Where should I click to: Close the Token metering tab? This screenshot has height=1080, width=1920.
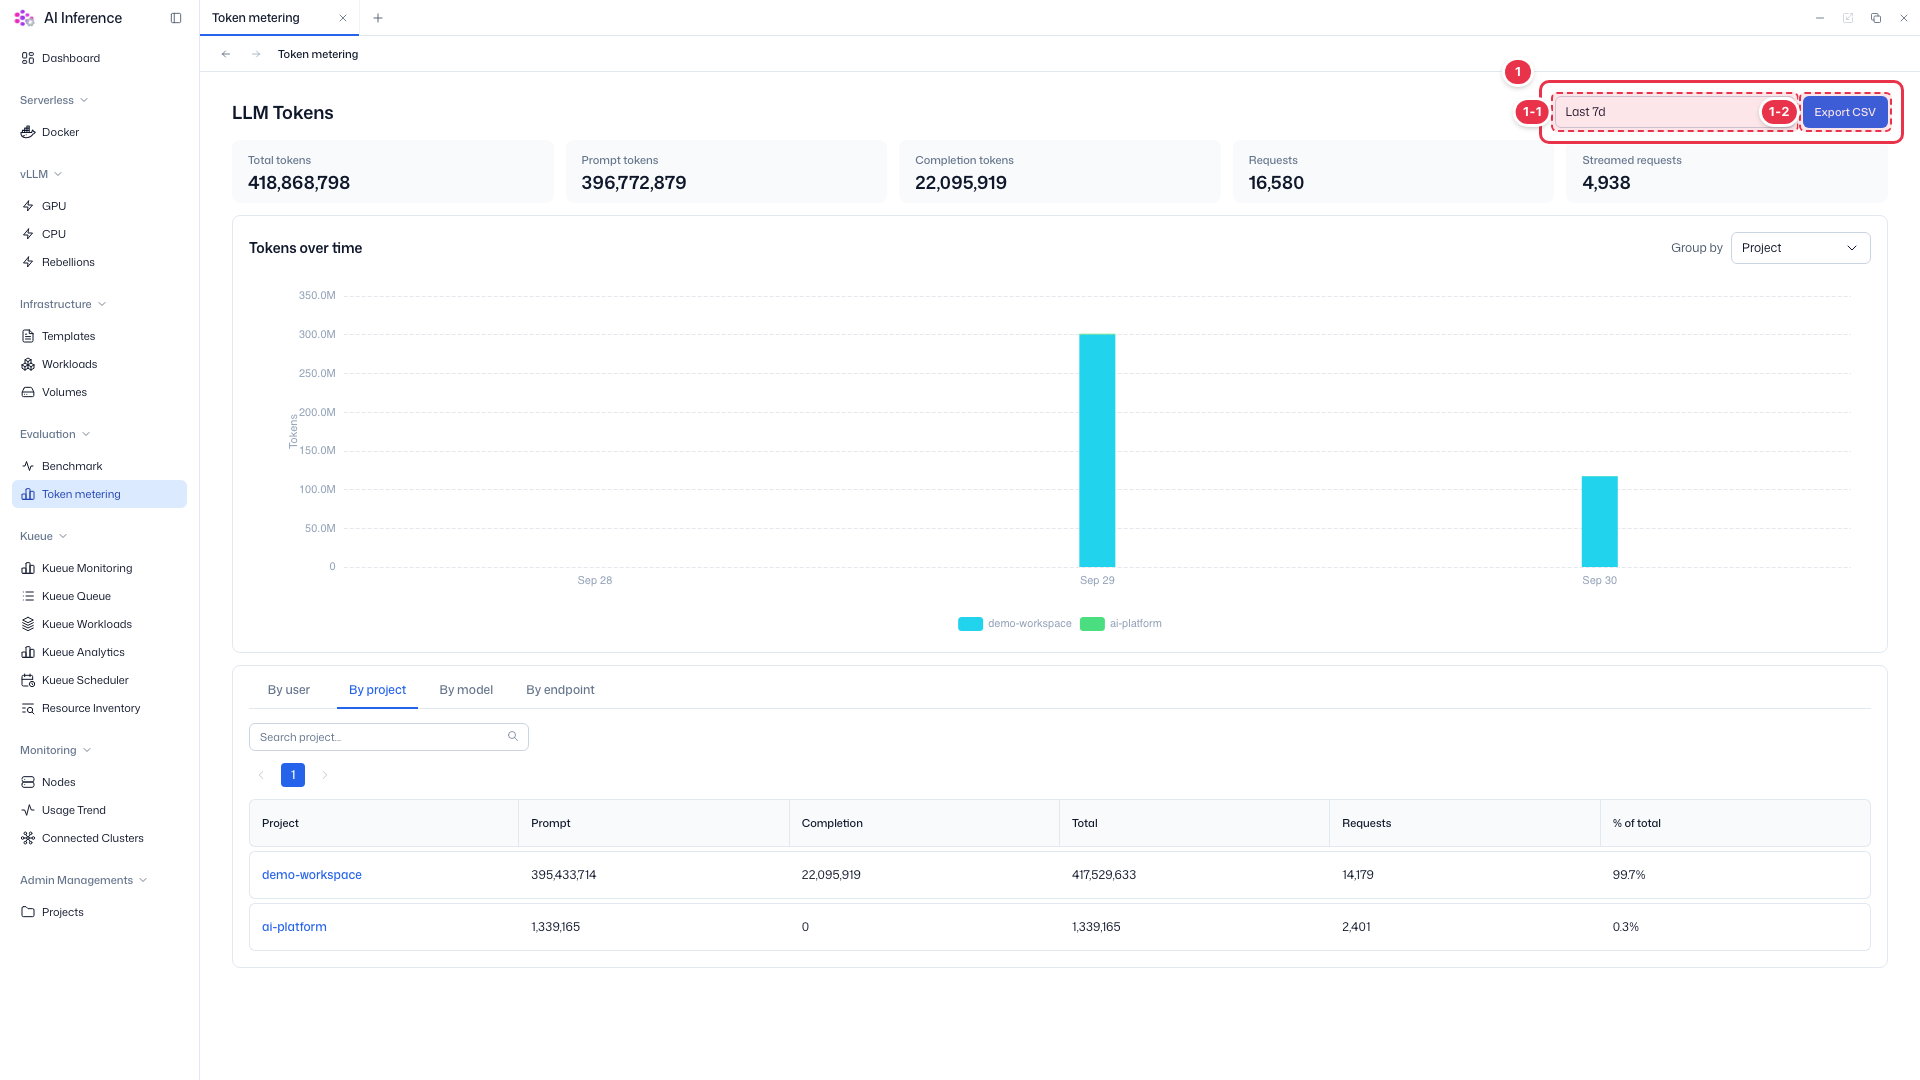click(x=343, y=18)
